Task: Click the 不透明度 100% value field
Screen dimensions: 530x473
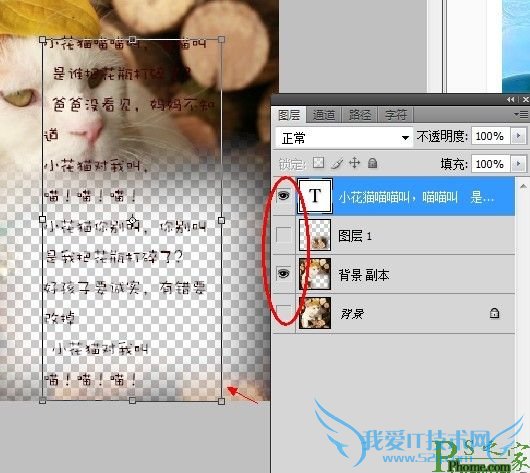Action: [490, 136]
